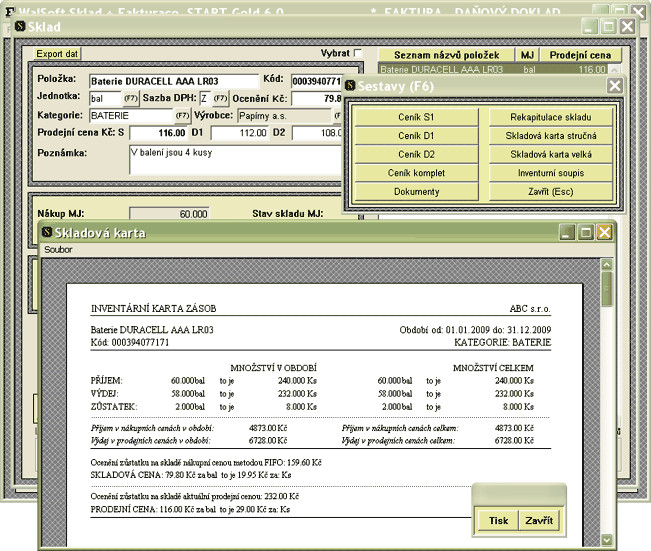Click the KATEGORIE: BATERIE text in report
The image size is (651, 551).
(x=502, y=343)
